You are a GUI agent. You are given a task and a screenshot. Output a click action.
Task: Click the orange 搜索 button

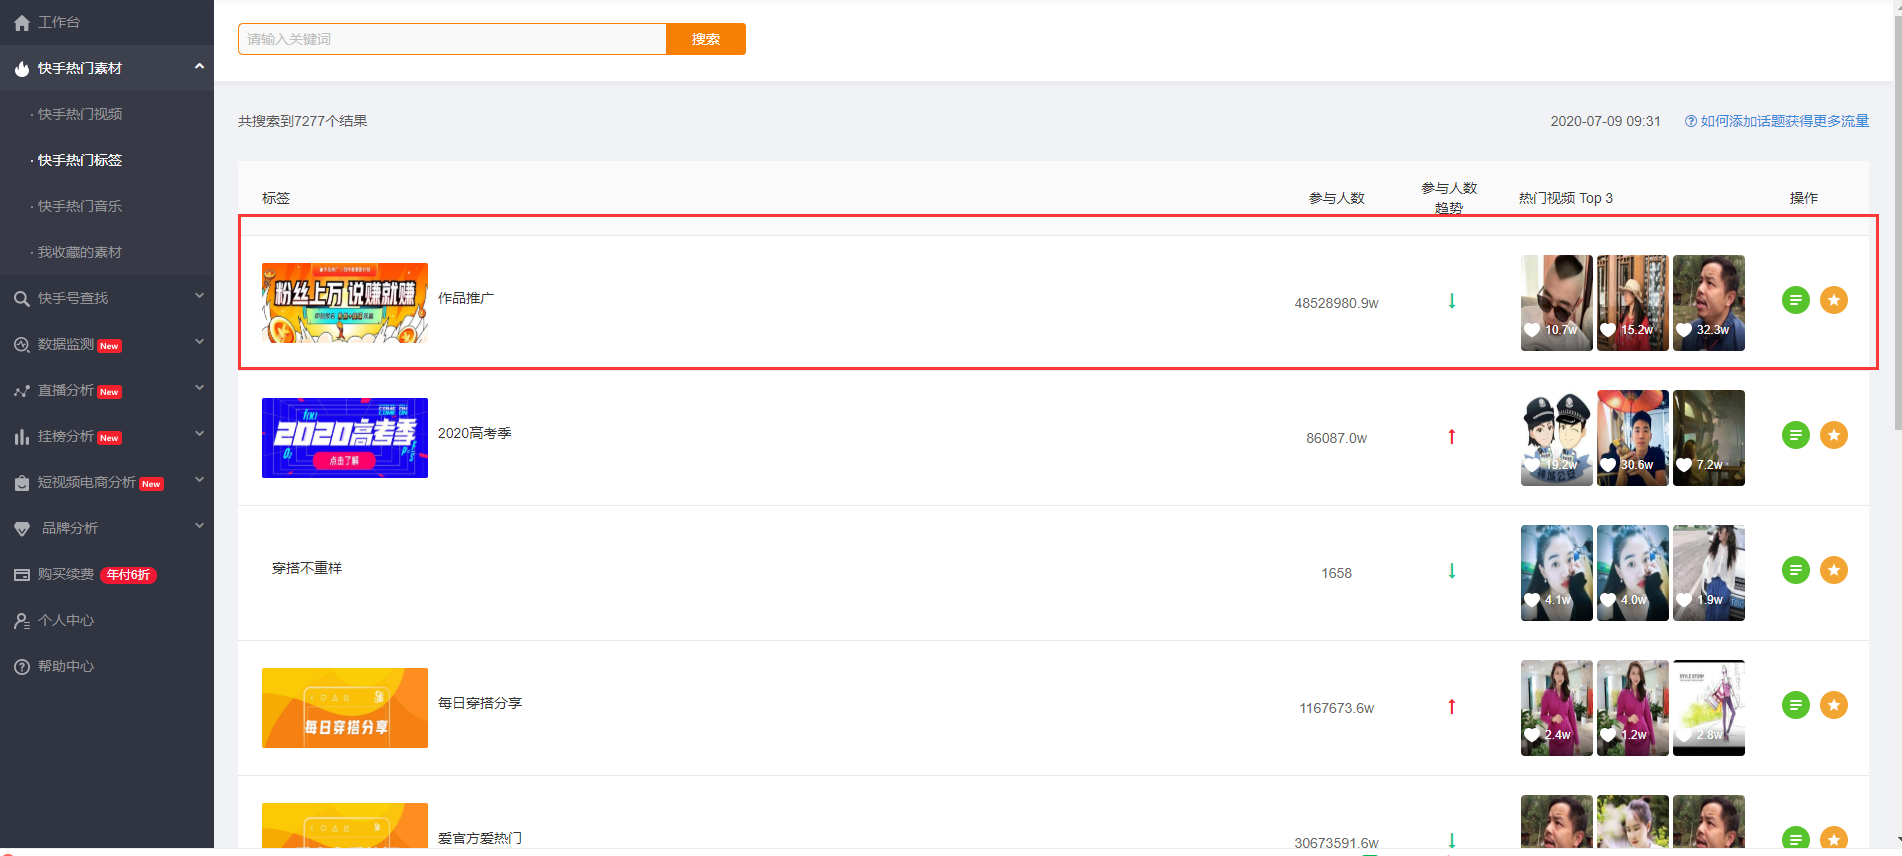706,39
